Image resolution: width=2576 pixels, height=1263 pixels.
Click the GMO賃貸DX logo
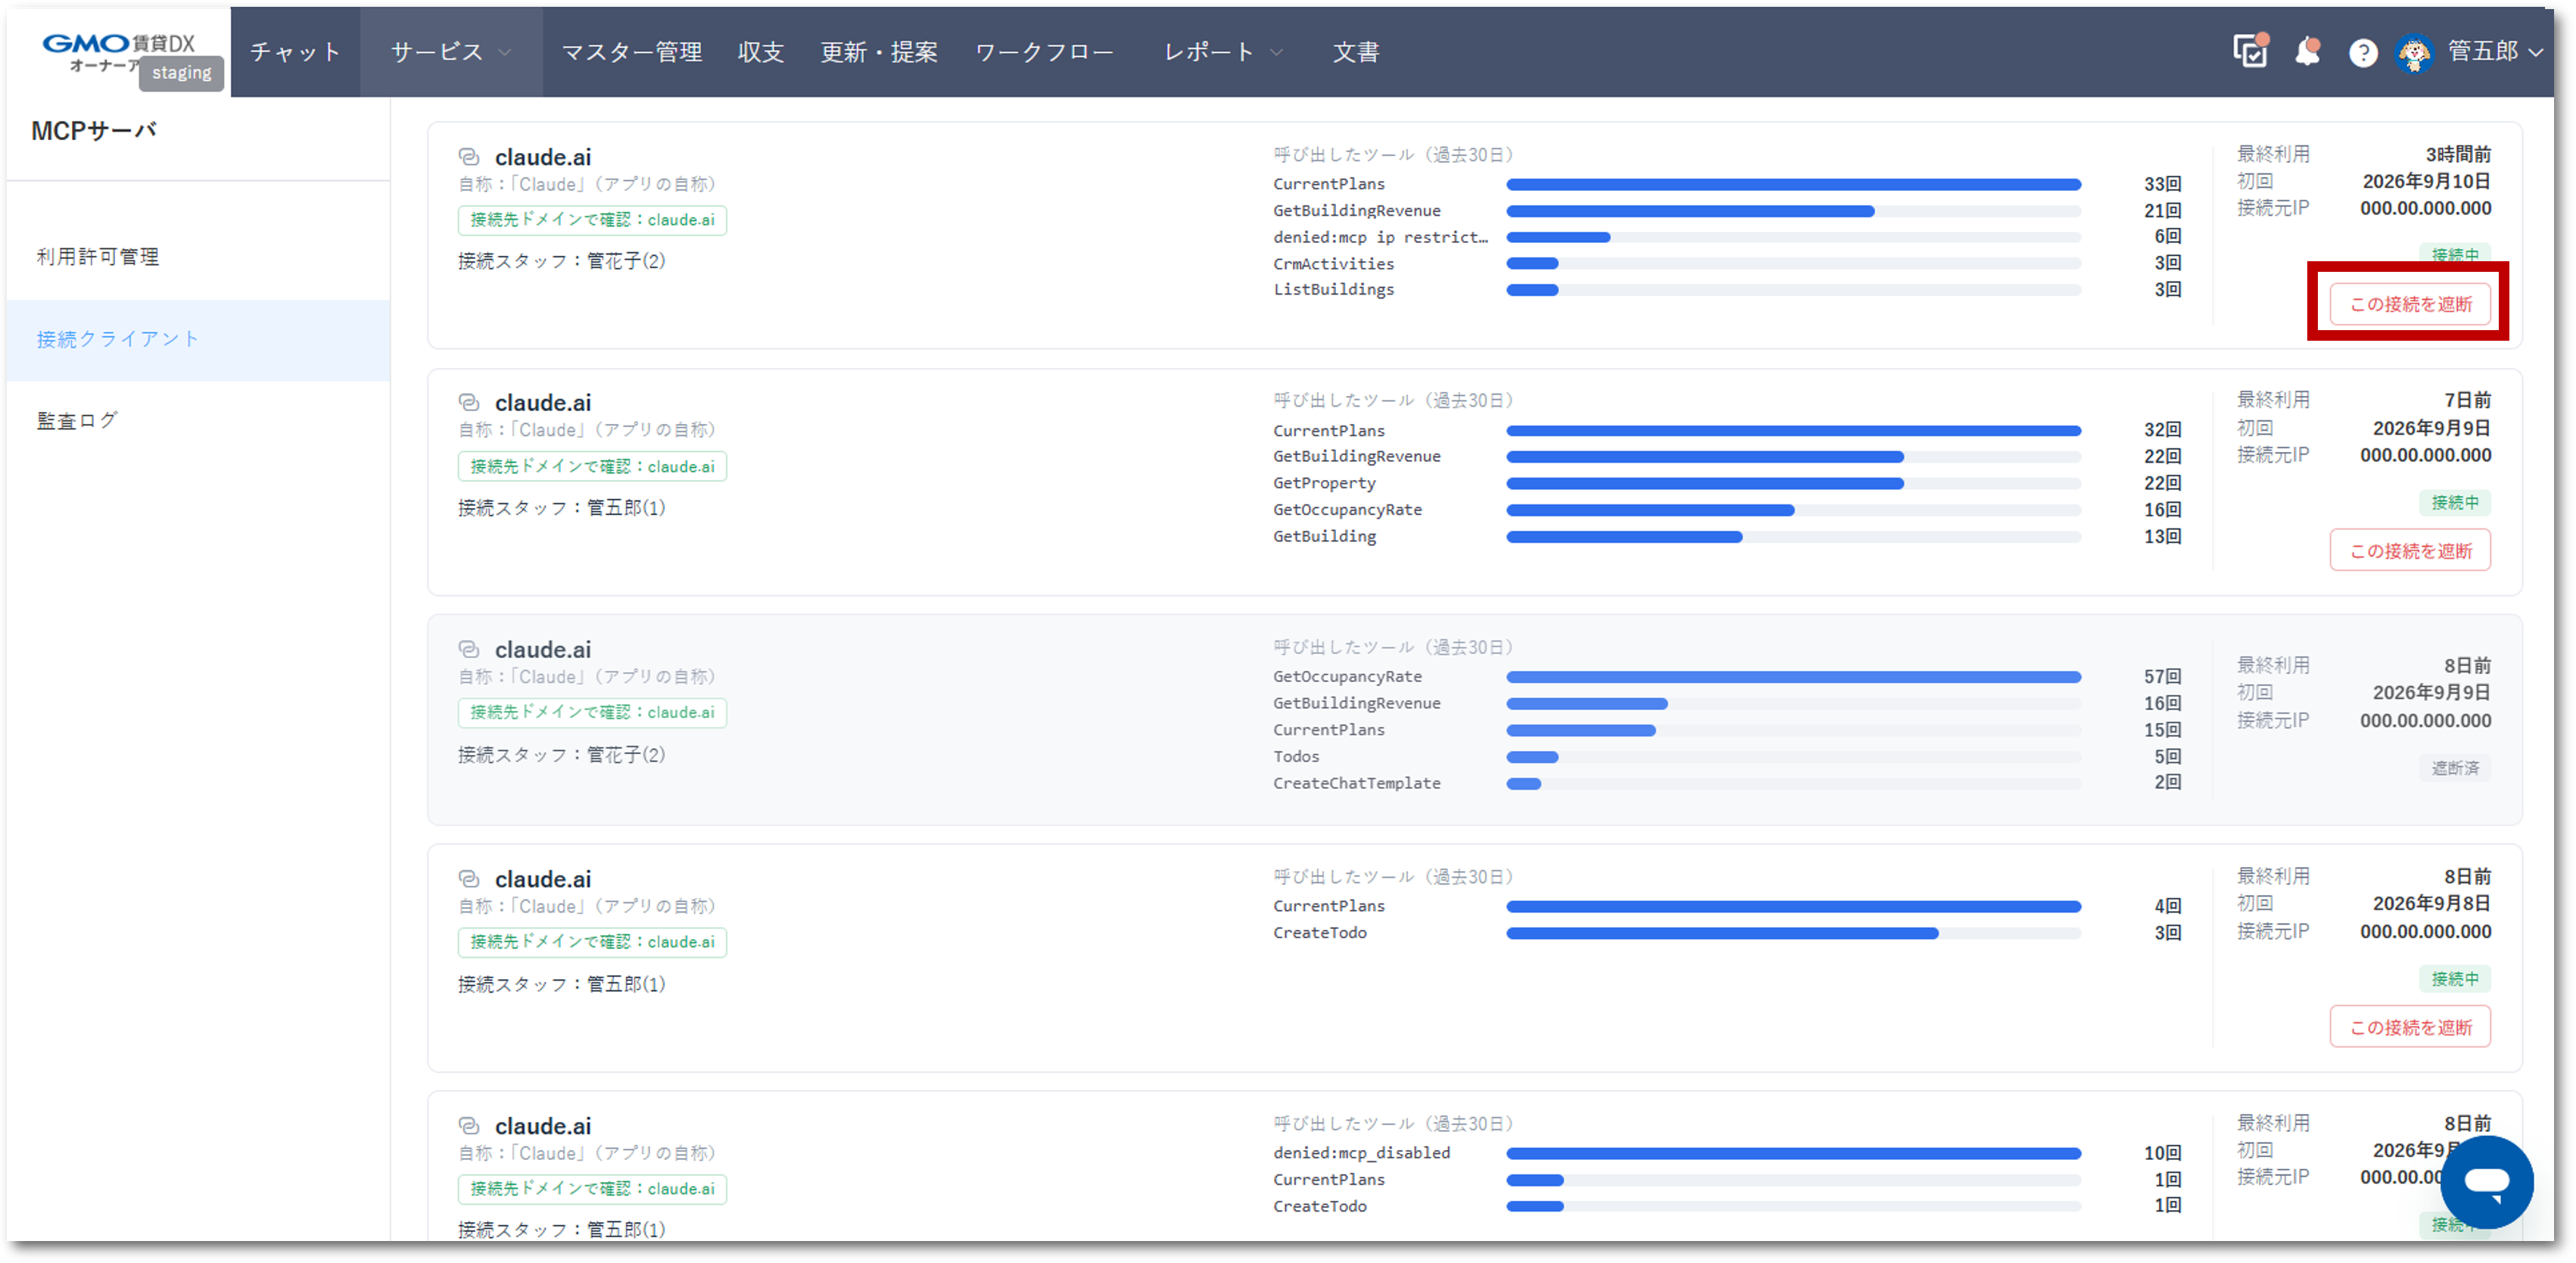pyautogui.click(x=118, y=52)
